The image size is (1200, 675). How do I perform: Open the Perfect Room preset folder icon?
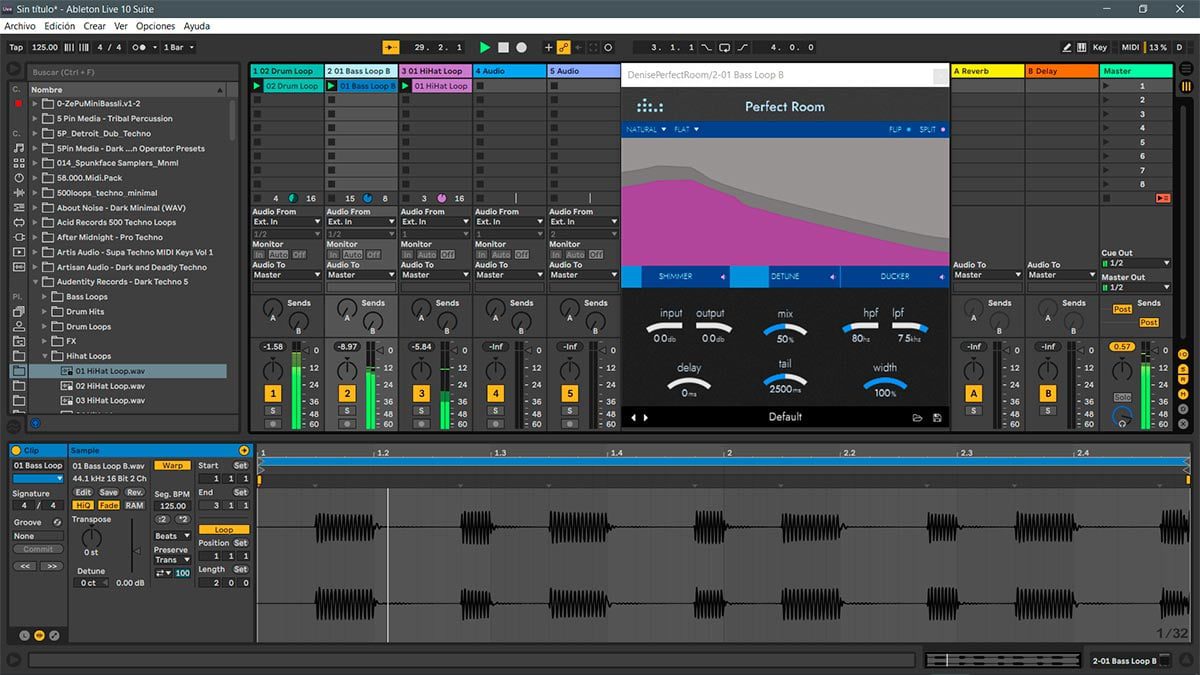pyautogui.click(x=916, y=417)
